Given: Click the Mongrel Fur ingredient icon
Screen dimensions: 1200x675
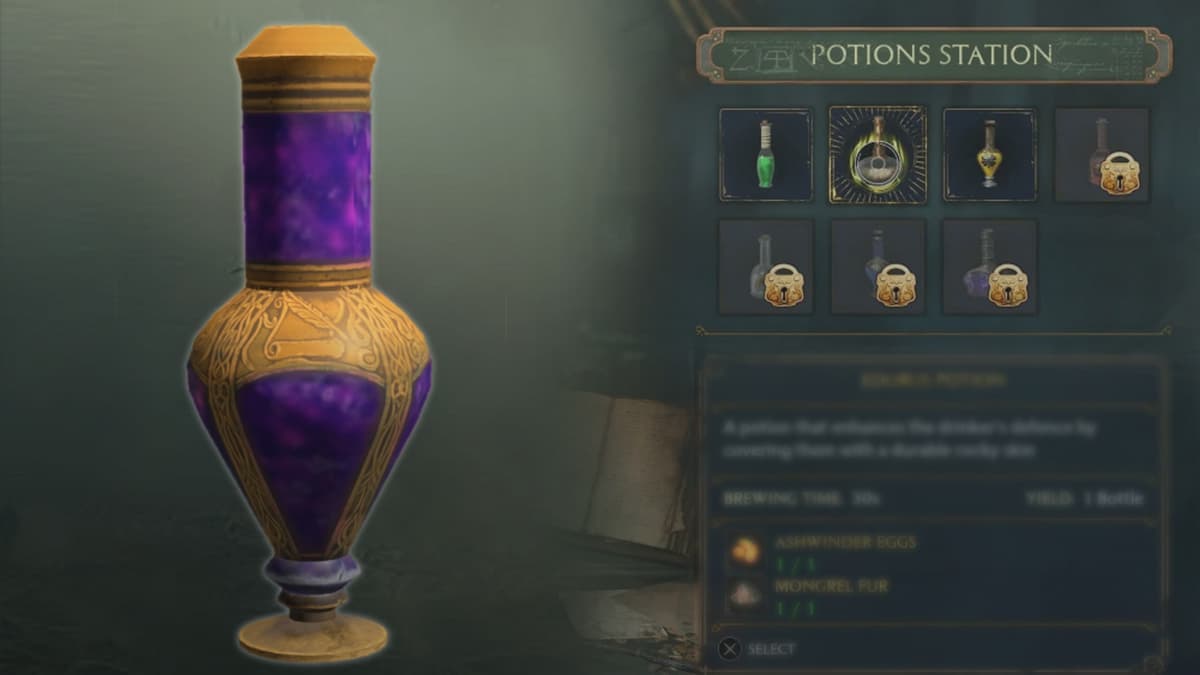Looking at the screenshot, I should pyautogui.click(x=743, y=596).
